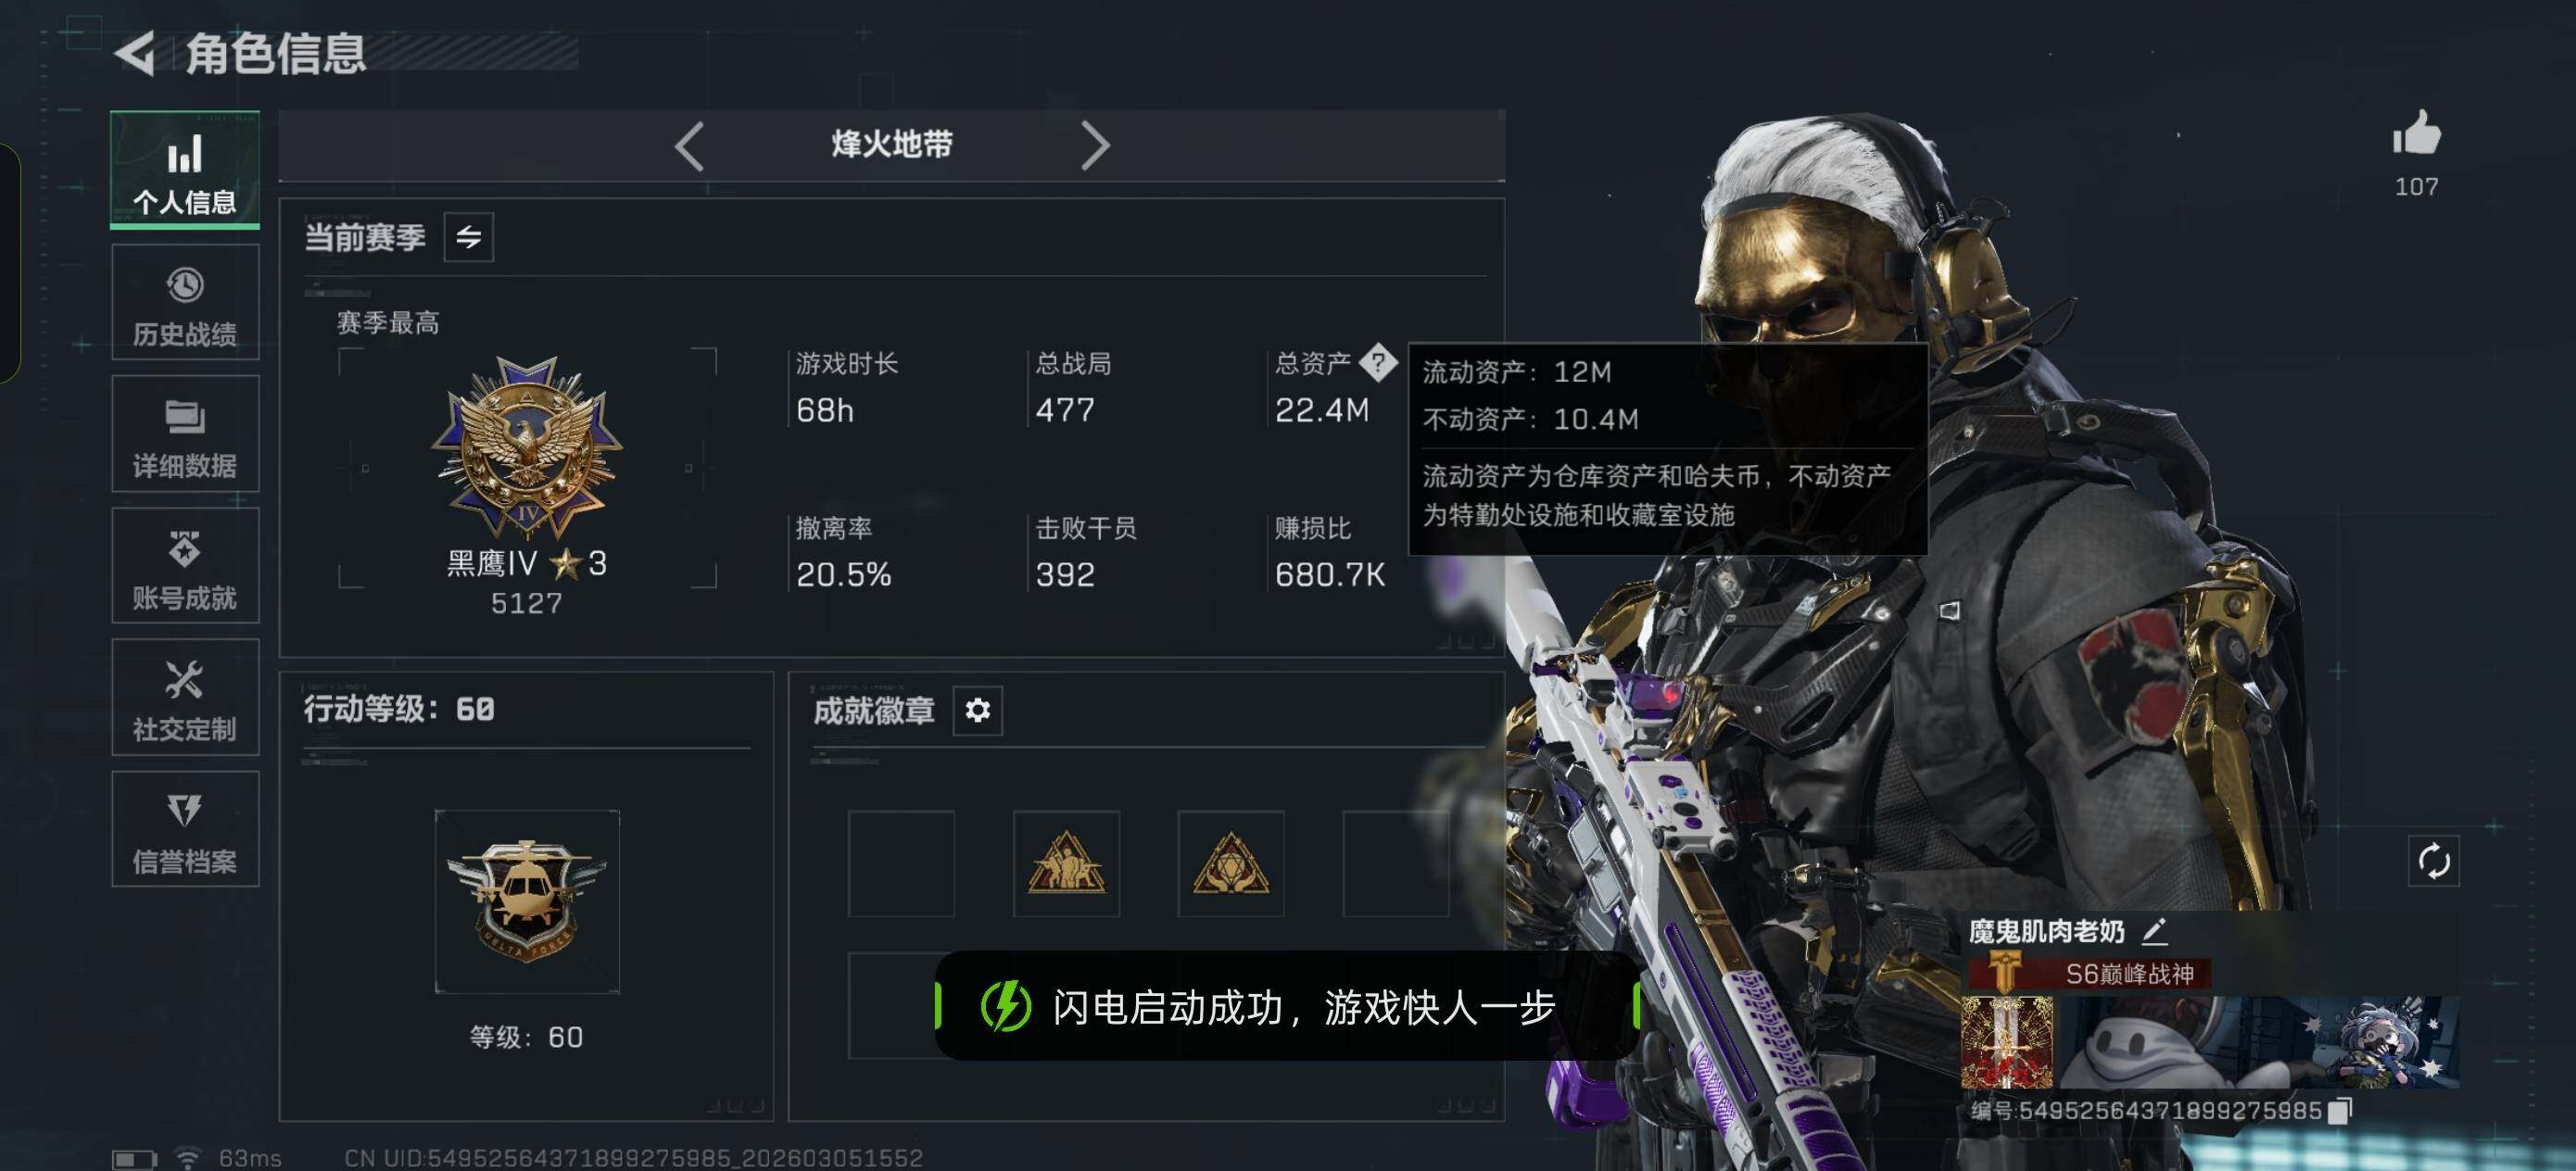Open the 烽火地带 mode selector title
This screenshot has width=2576, height=1171.
point(892,145)
